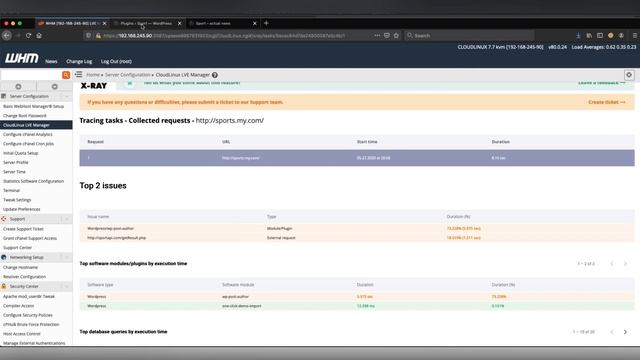Image resolution: width=640 pixels, height=360 pixels.
Task: Click the site security lock icon in address bar
Action: click(x=98, y=36)
